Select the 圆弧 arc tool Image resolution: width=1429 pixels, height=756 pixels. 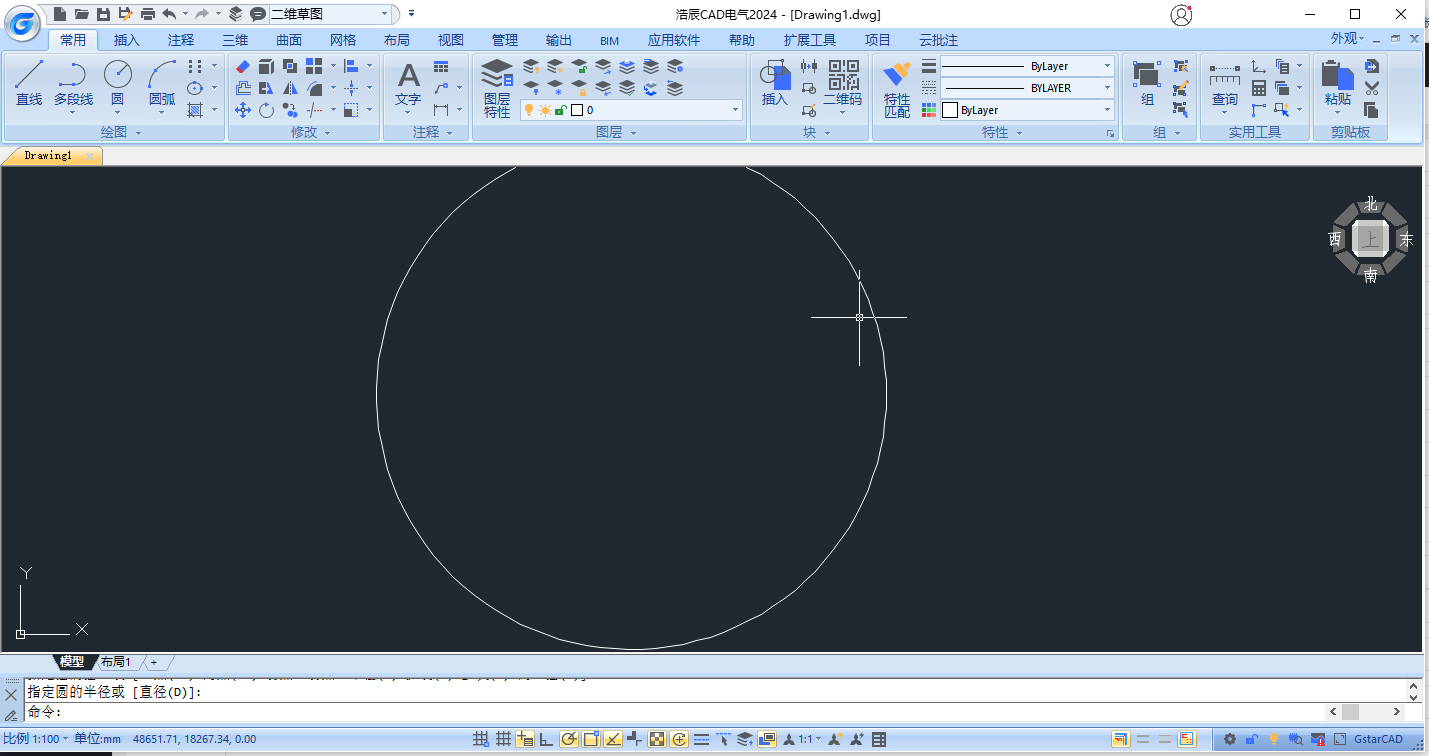coord(162,82)
